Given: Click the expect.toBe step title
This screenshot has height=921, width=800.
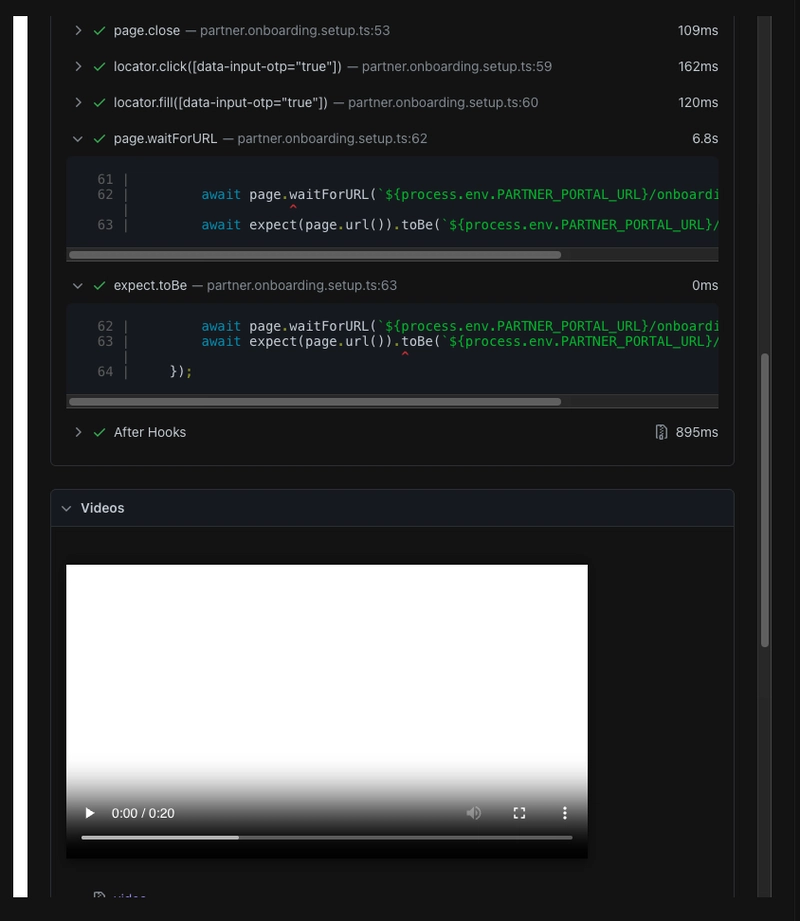Looking at the screenshot, I should (150, 285).
